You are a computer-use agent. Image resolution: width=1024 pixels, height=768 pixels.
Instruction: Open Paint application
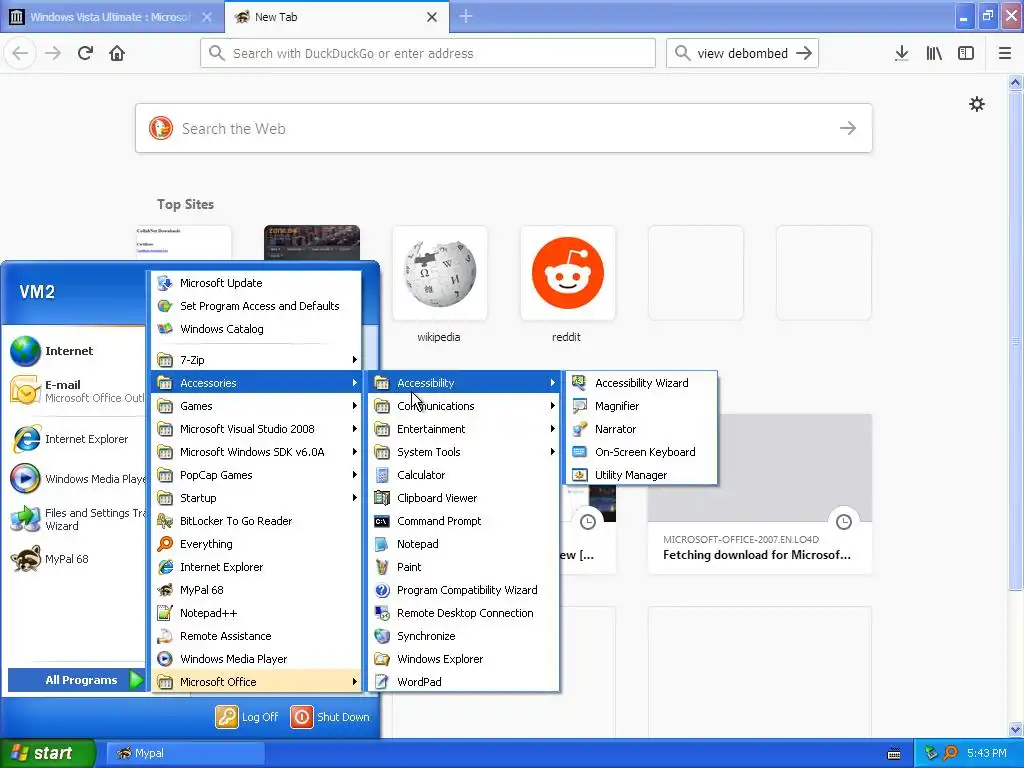[464, 567]
